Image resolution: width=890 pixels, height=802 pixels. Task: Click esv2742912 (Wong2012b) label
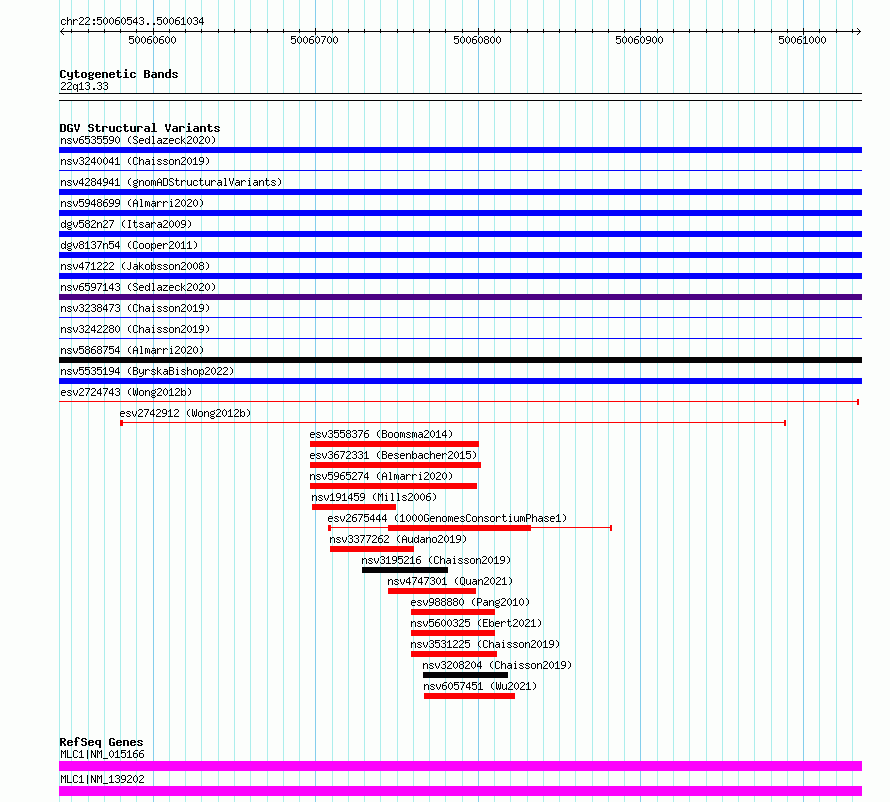tap(185, 413)
